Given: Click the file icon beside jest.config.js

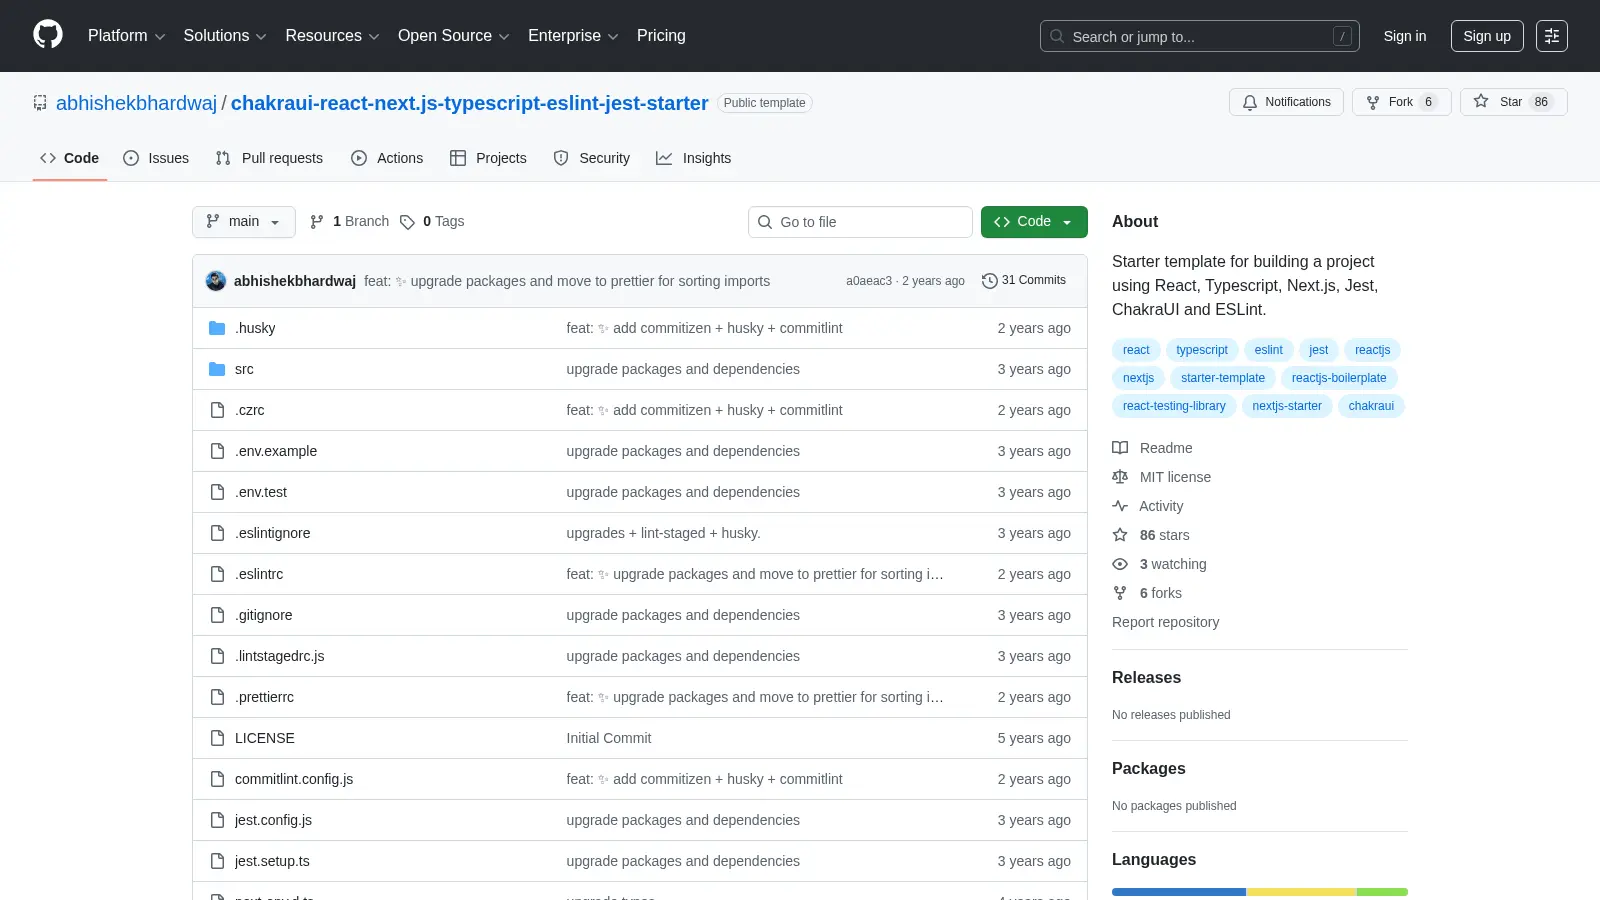Looking at the screenshot, I should click(x=217, y=820).
